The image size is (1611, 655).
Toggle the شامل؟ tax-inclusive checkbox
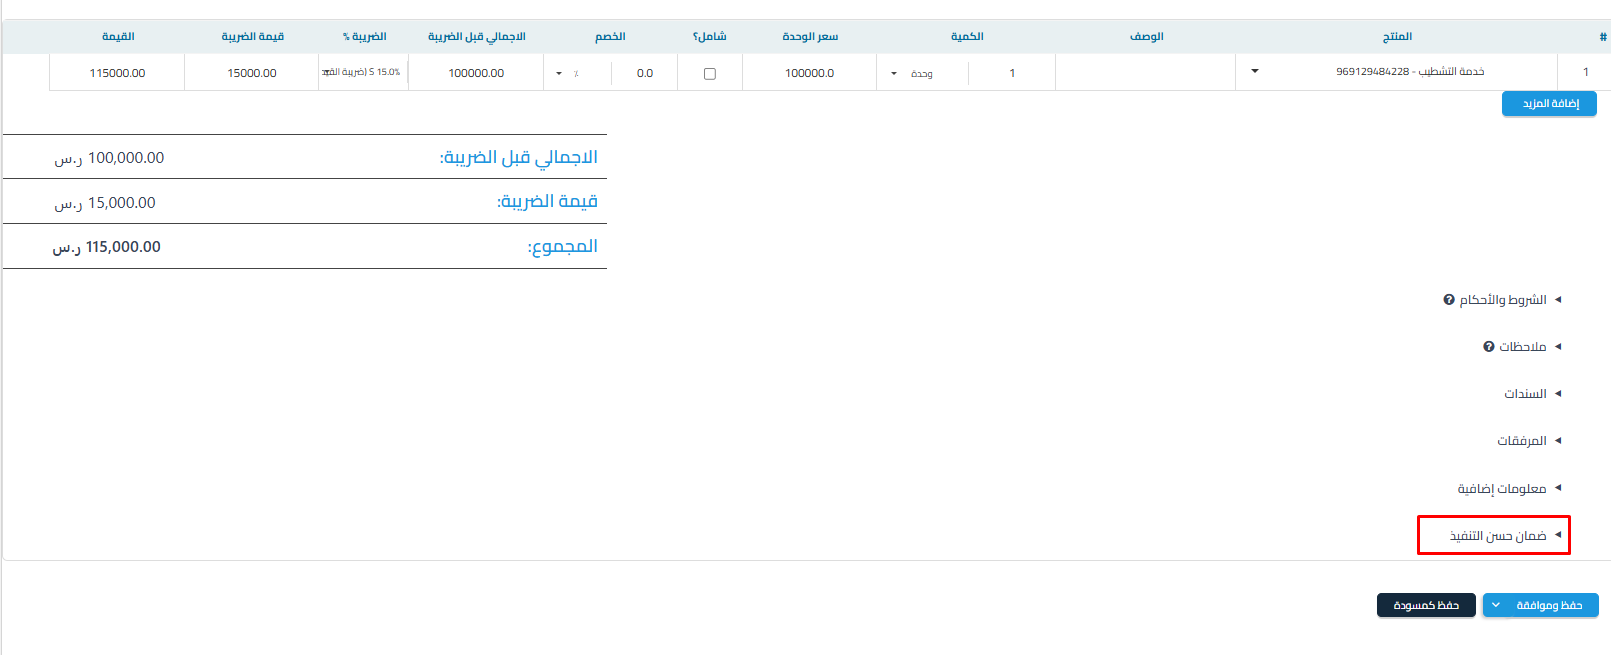(710, 73)
